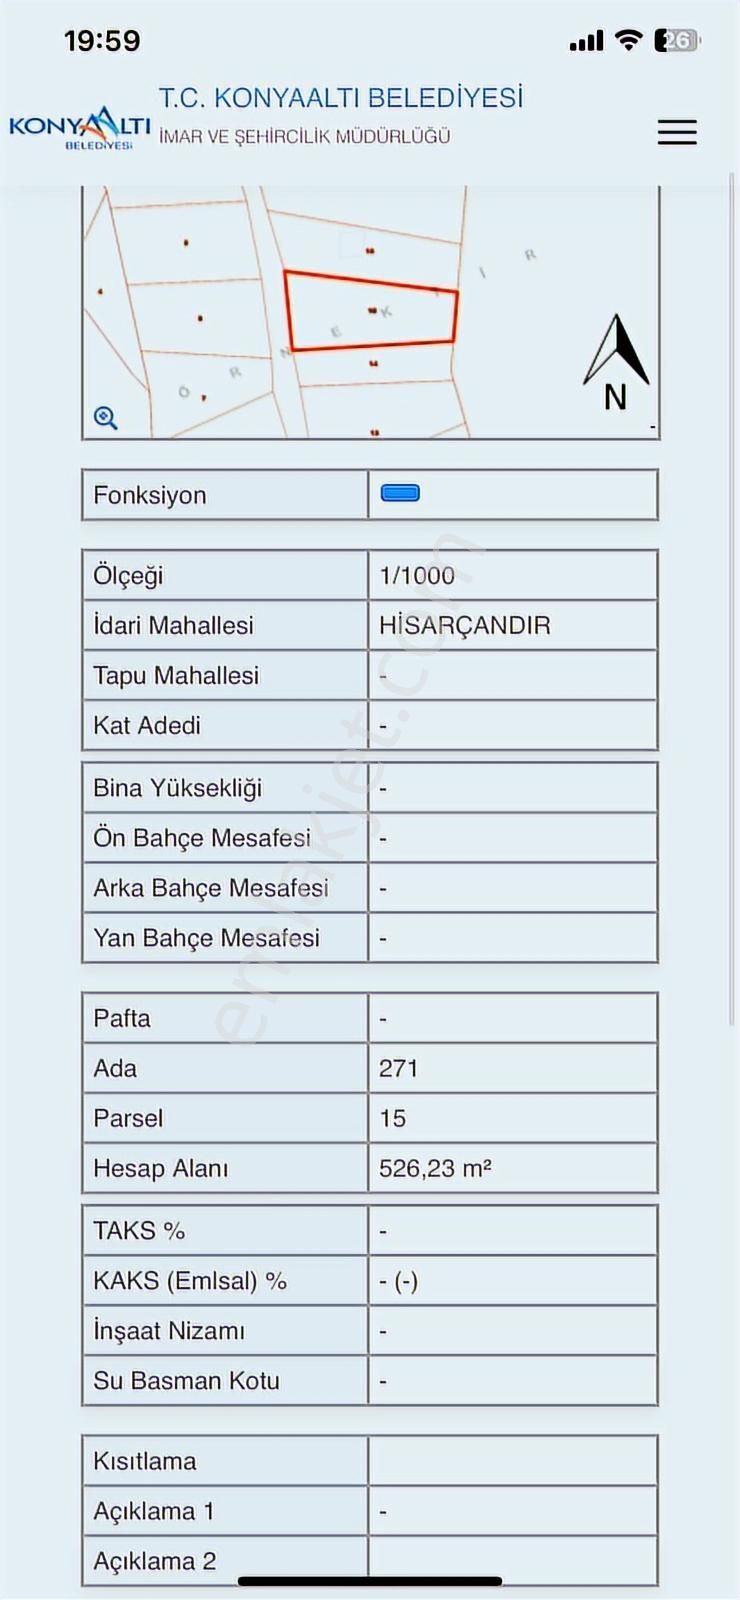Click the red highlighted parcel on the map
740x1600 pixels.
pos(370,310)
